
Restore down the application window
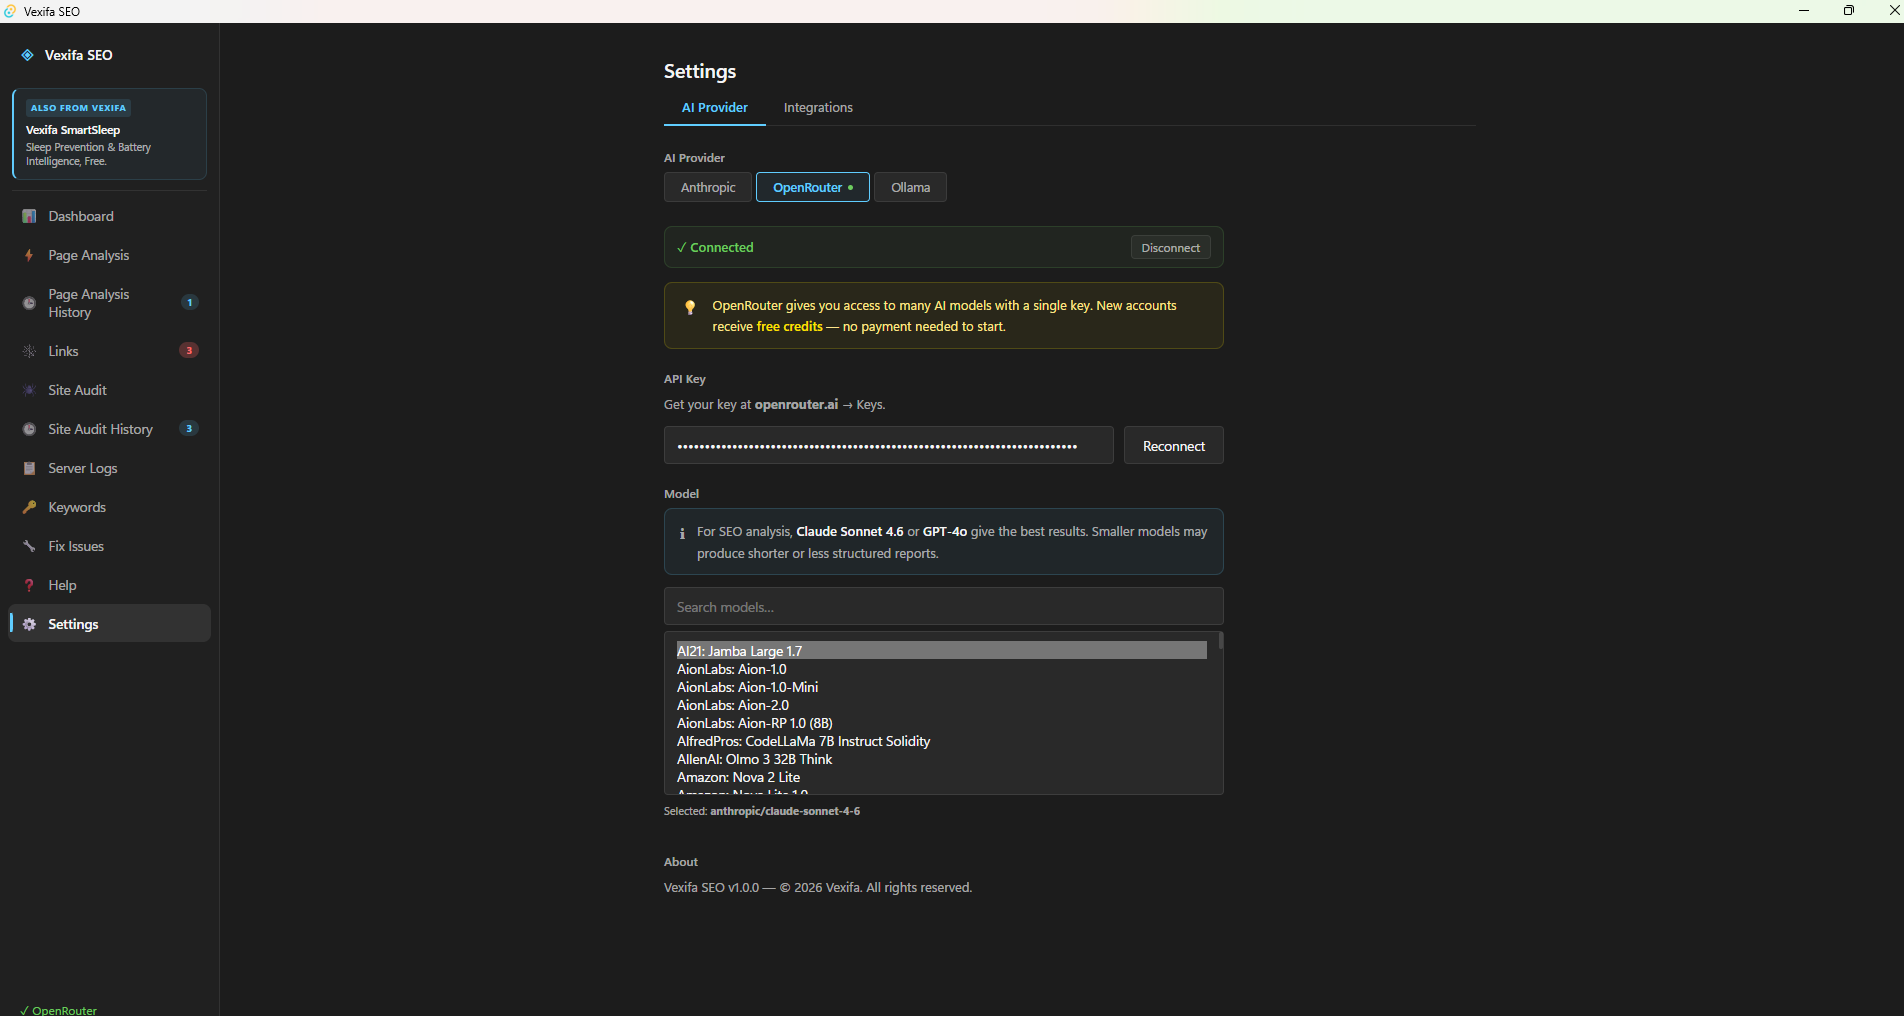coord(1849,11)
